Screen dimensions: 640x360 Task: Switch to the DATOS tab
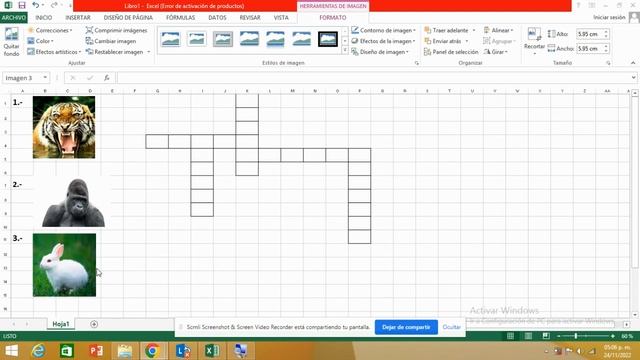(217, 18)
